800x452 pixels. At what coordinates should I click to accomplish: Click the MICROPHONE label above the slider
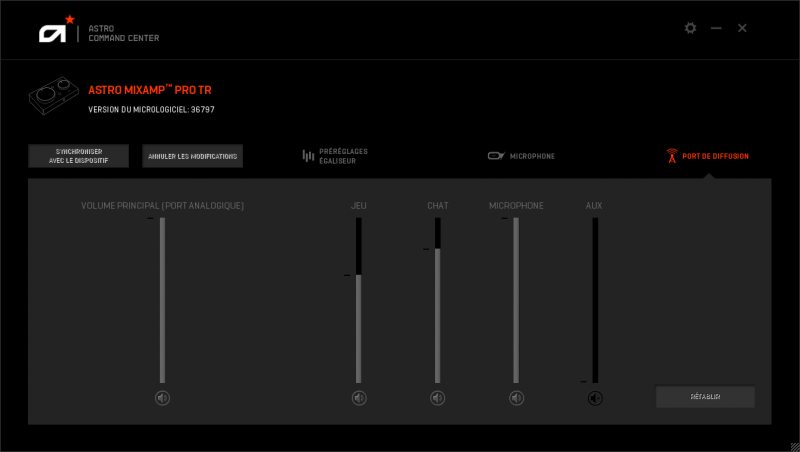pyautogui.click(x=516, y=206)
